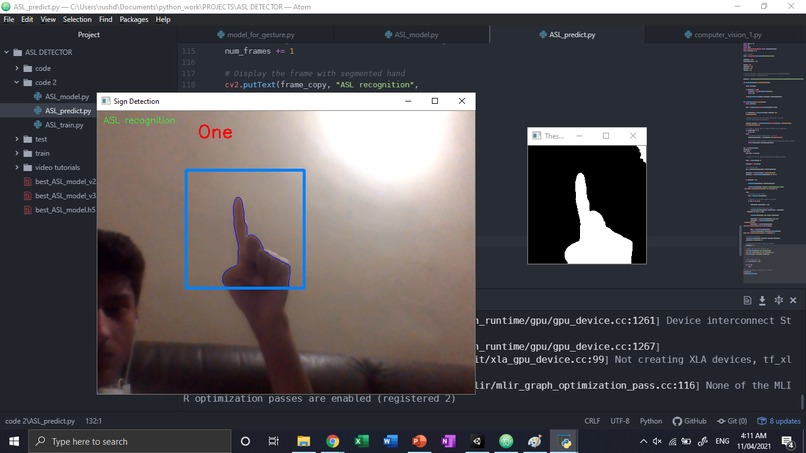The width and height of the screenshot is (806, 453).
Task: Open Task View on the taskbar
Action: pyautogui.click(x=273, y=441)
